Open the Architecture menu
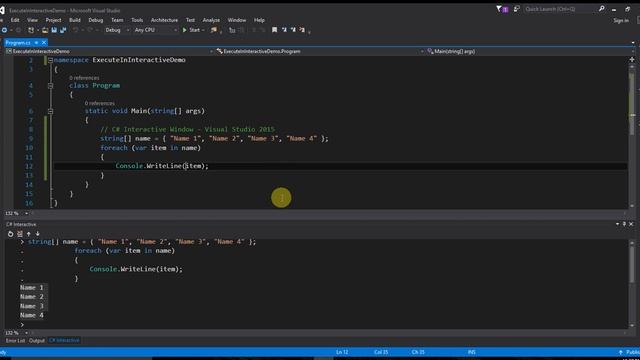 pos(164,20)
